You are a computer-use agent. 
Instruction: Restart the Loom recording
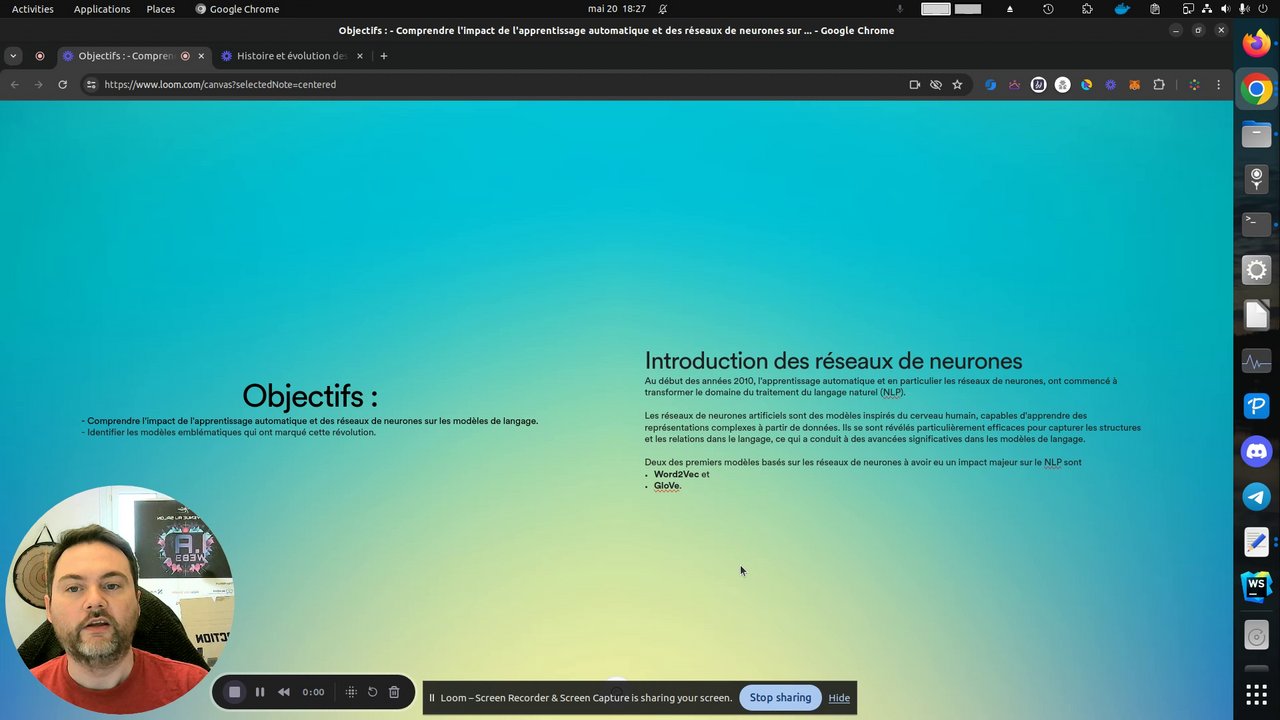pos(372,692)
